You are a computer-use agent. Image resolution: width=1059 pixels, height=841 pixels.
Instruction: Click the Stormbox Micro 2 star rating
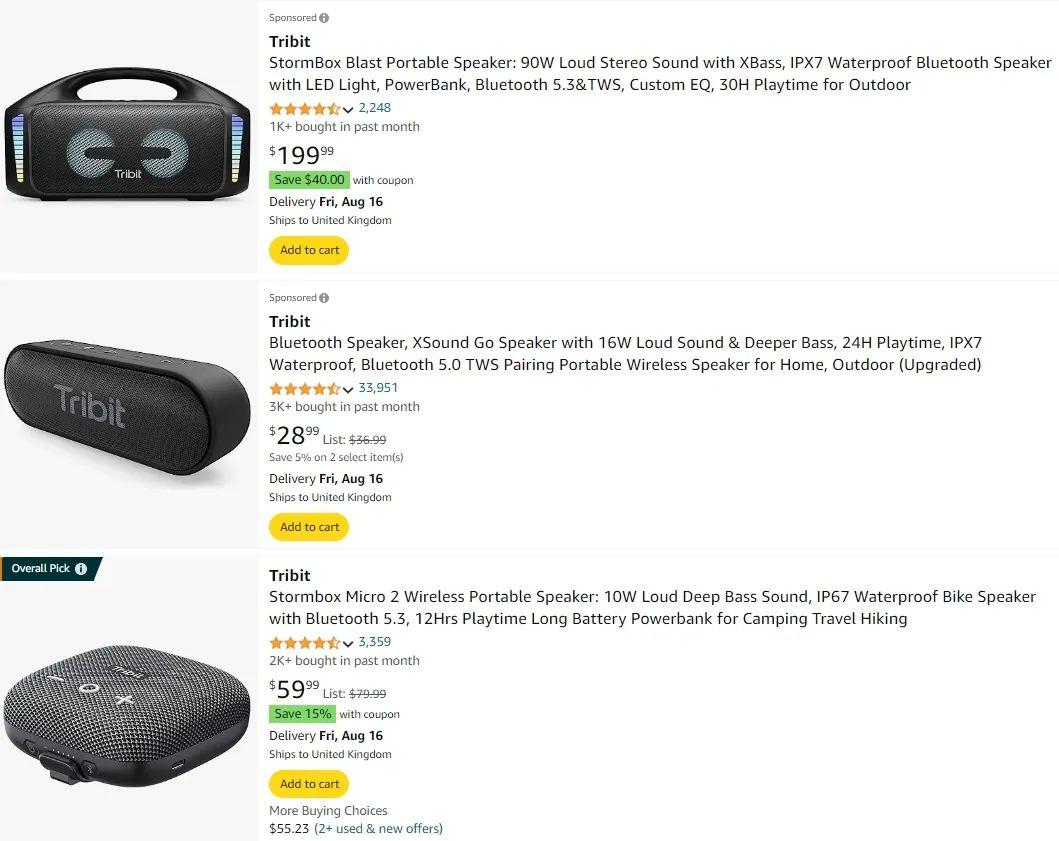304,643
